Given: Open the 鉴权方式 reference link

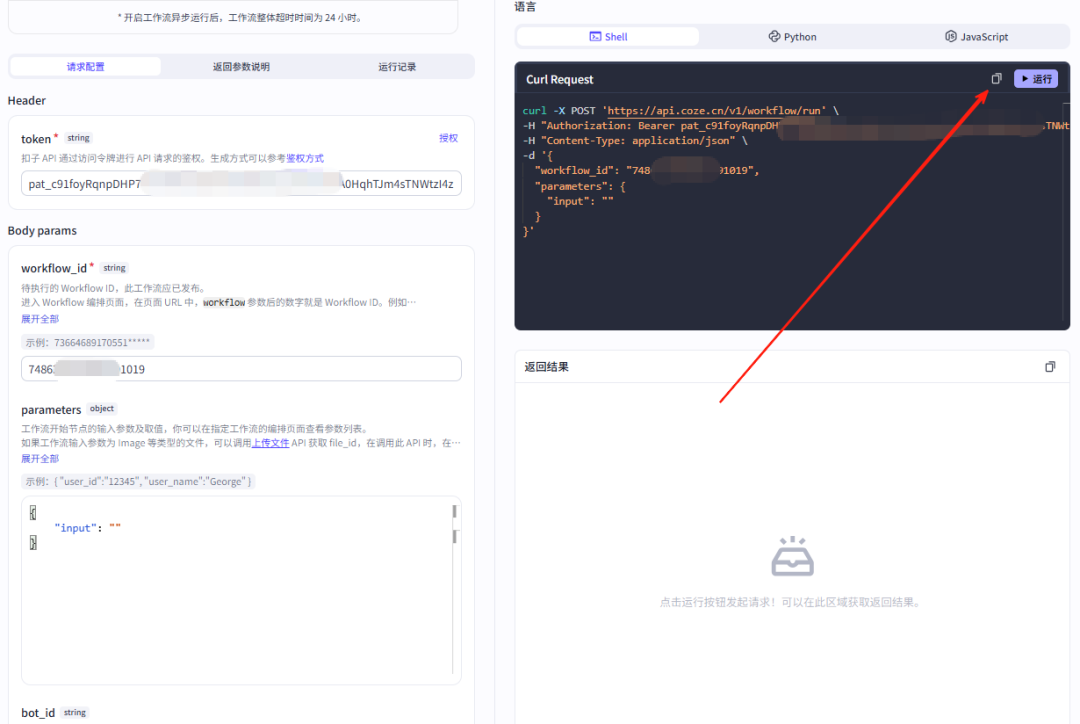Looking at the screenshot, I should coord(305,158).
